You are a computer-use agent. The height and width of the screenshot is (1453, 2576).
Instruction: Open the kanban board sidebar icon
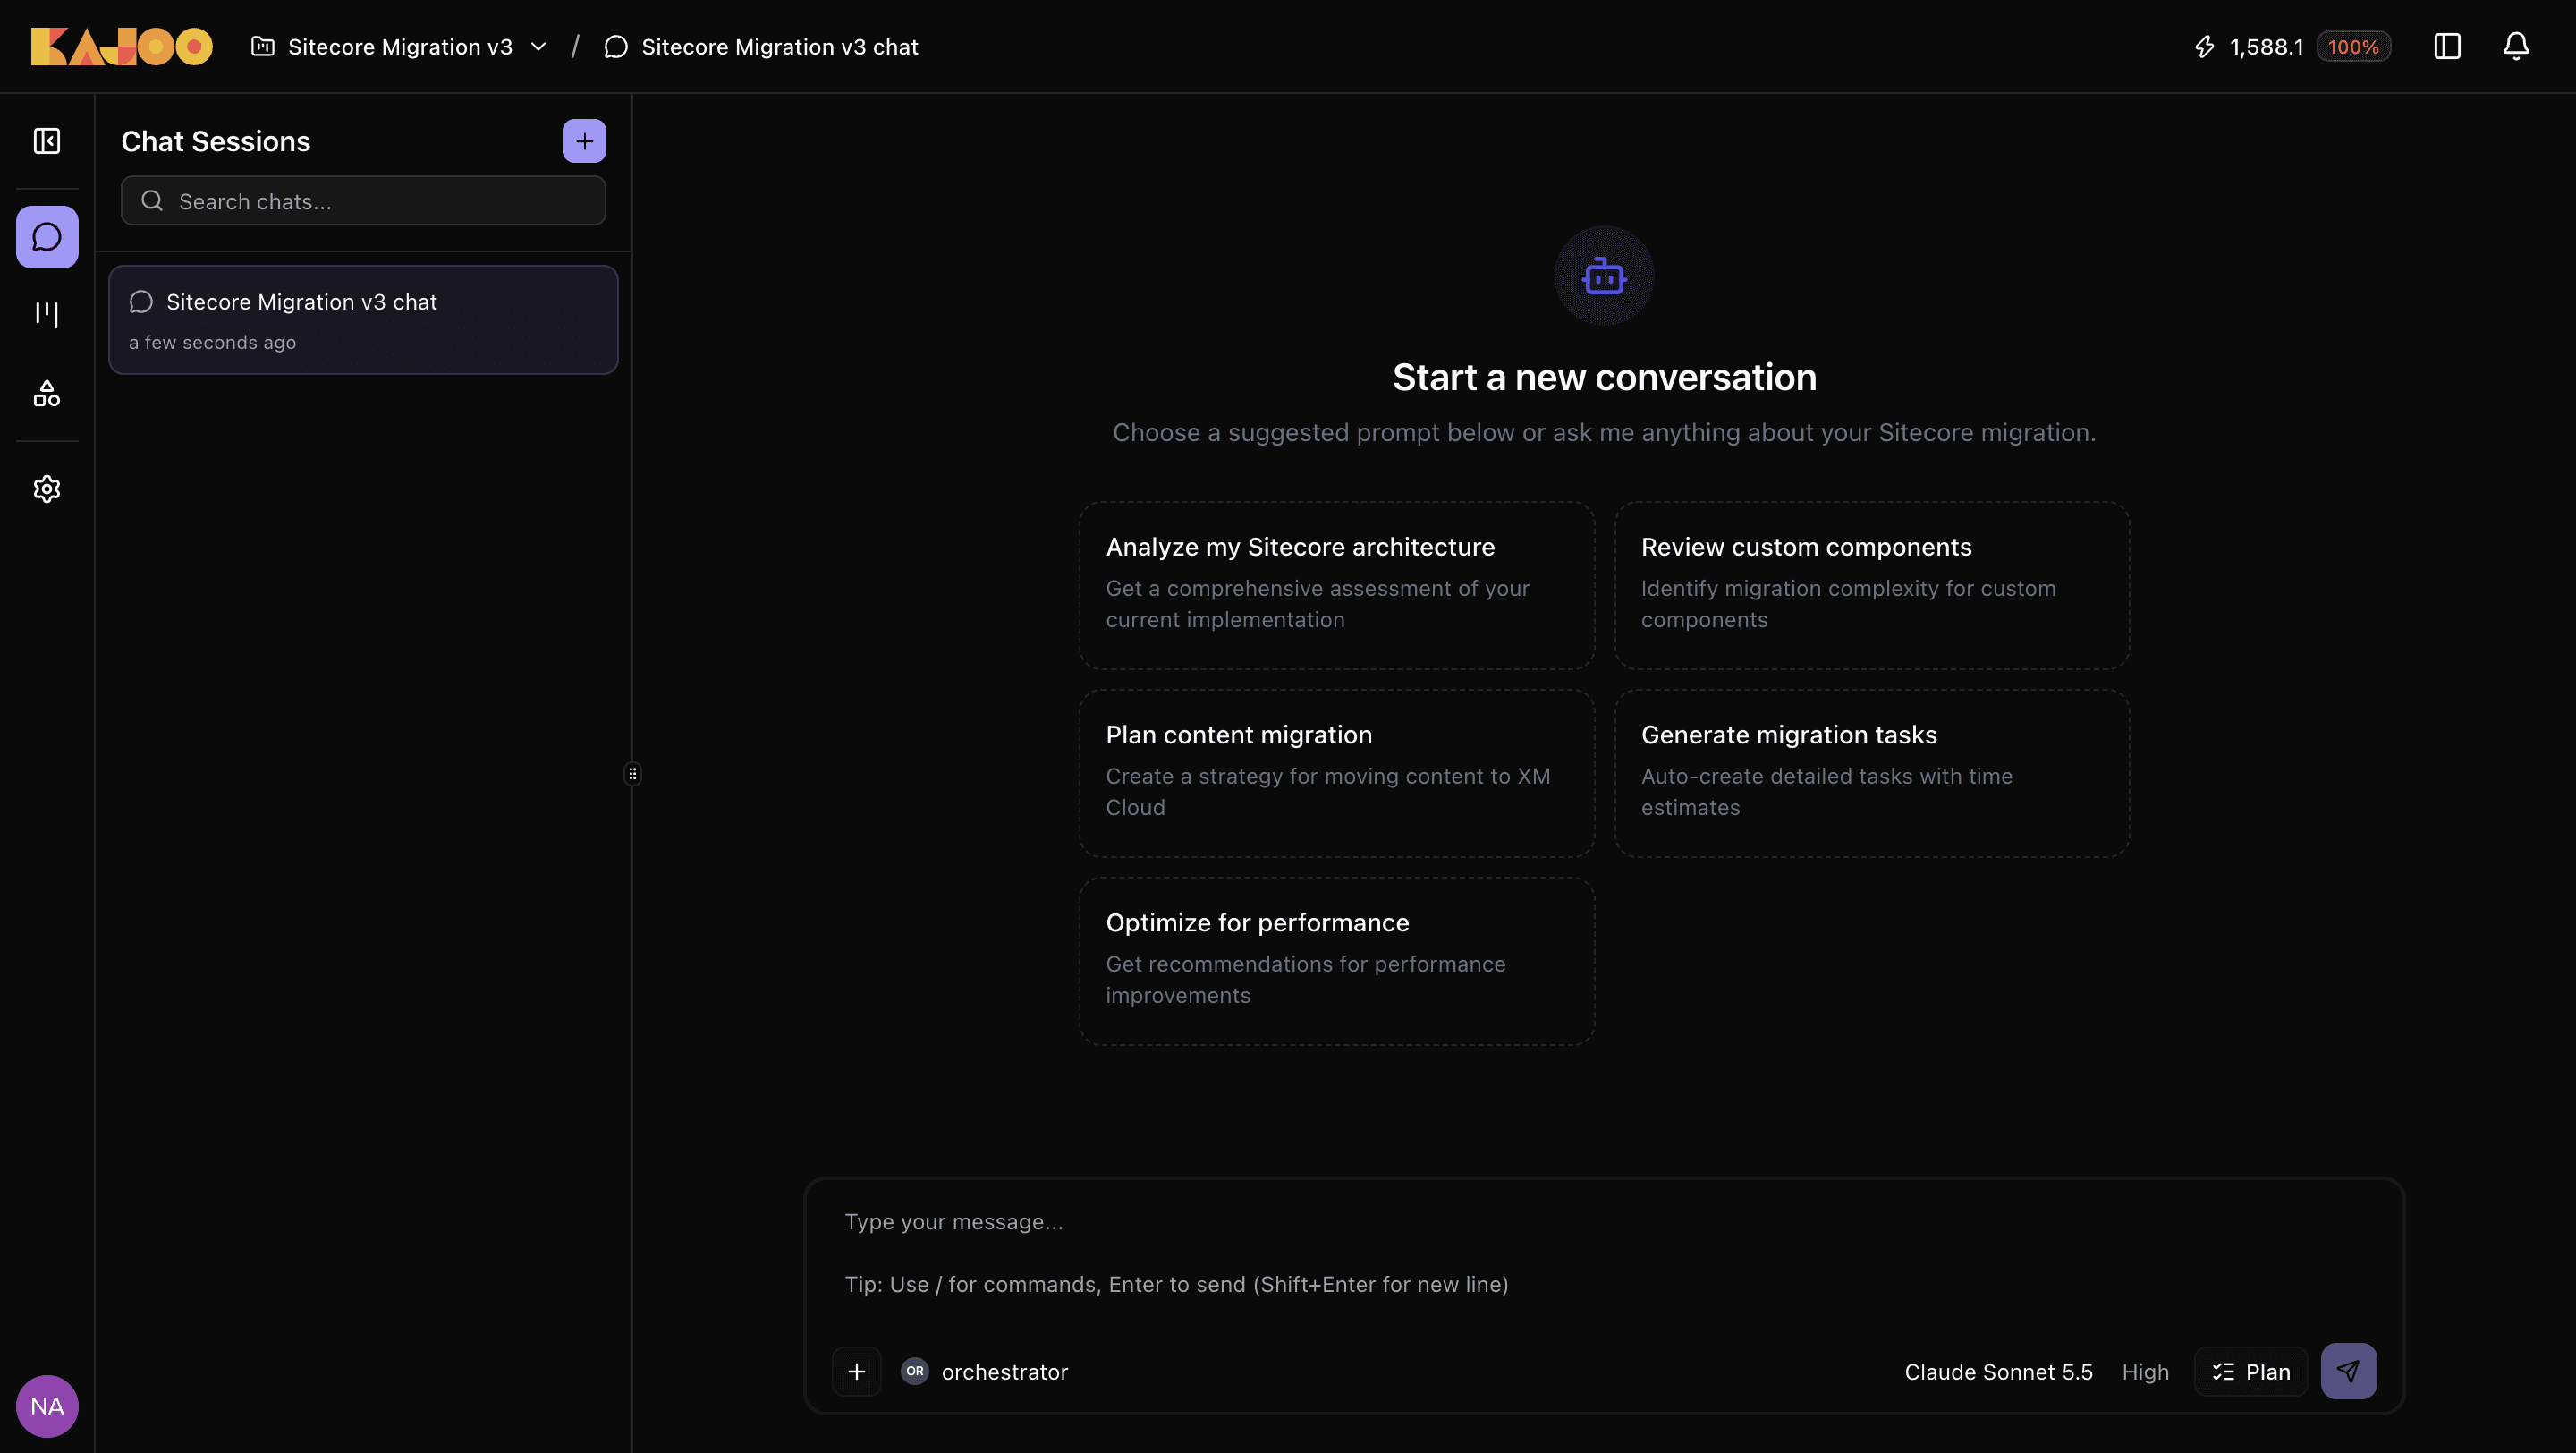(x=47, y=314)
